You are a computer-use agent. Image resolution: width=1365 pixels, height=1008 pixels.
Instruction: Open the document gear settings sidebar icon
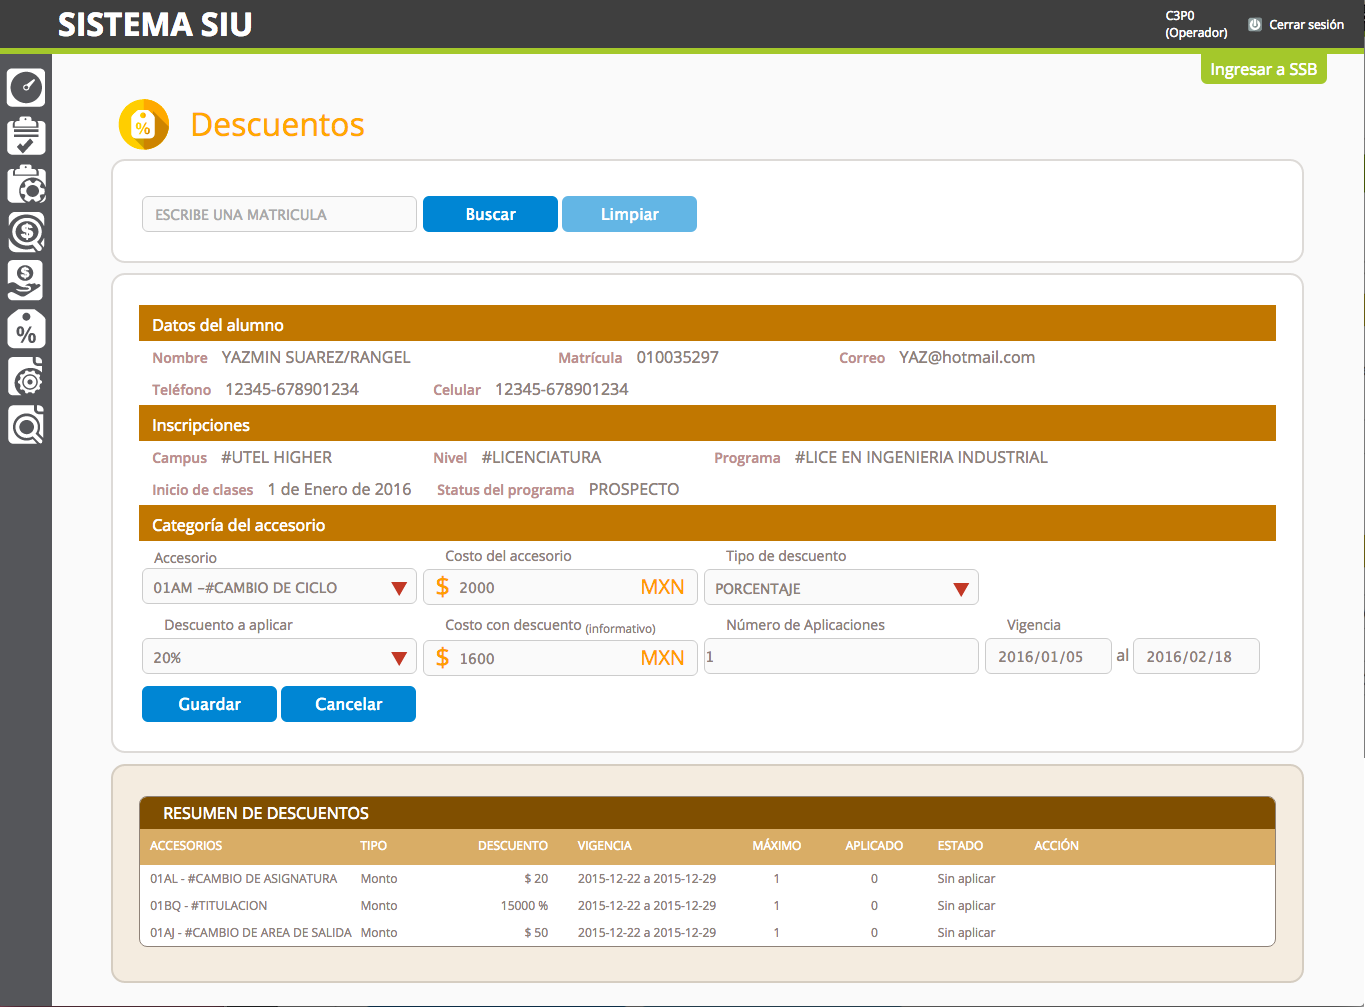click(x=26, y=377)
